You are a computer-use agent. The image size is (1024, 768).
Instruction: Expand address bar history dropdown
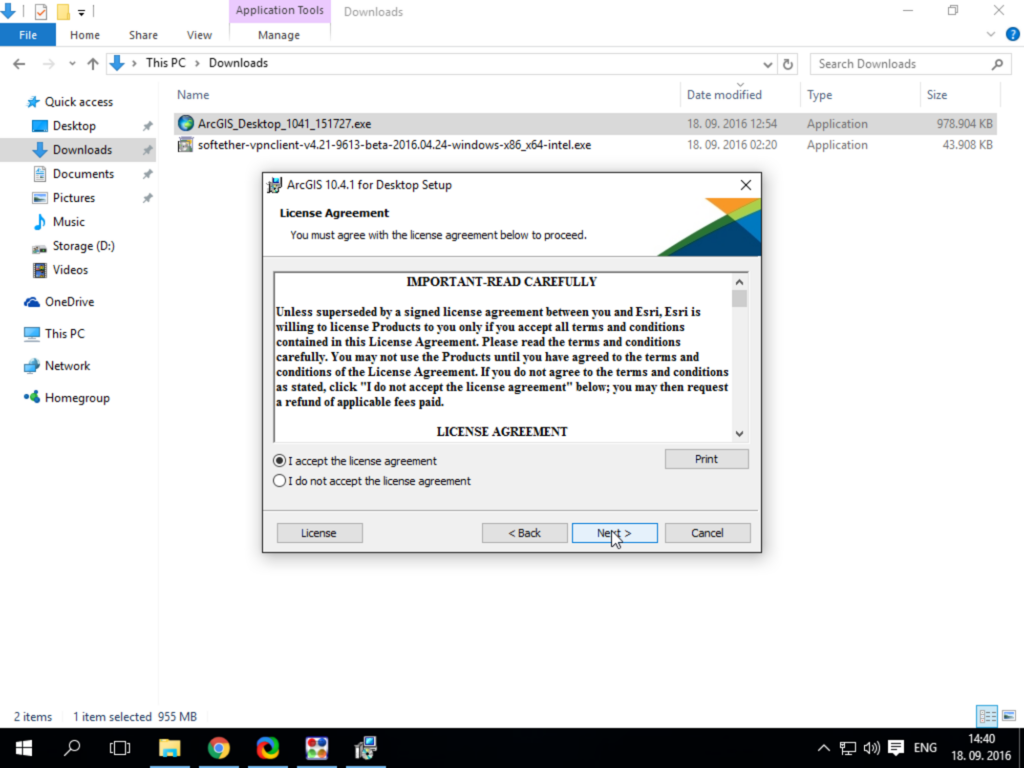(x=768, y=64)
